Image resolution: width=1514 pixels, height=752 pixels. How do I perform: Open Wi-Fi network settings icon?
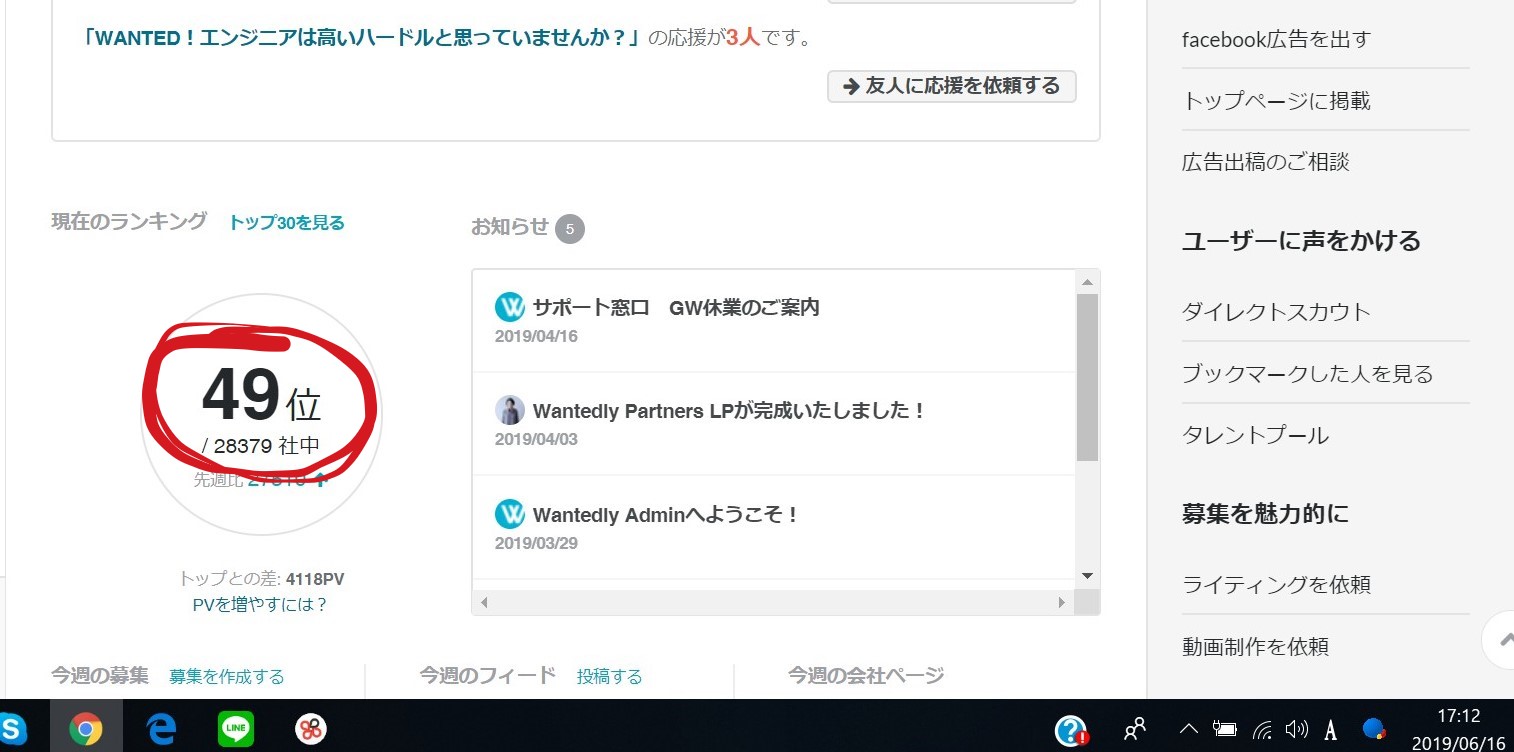click(x=1263, y=730)
